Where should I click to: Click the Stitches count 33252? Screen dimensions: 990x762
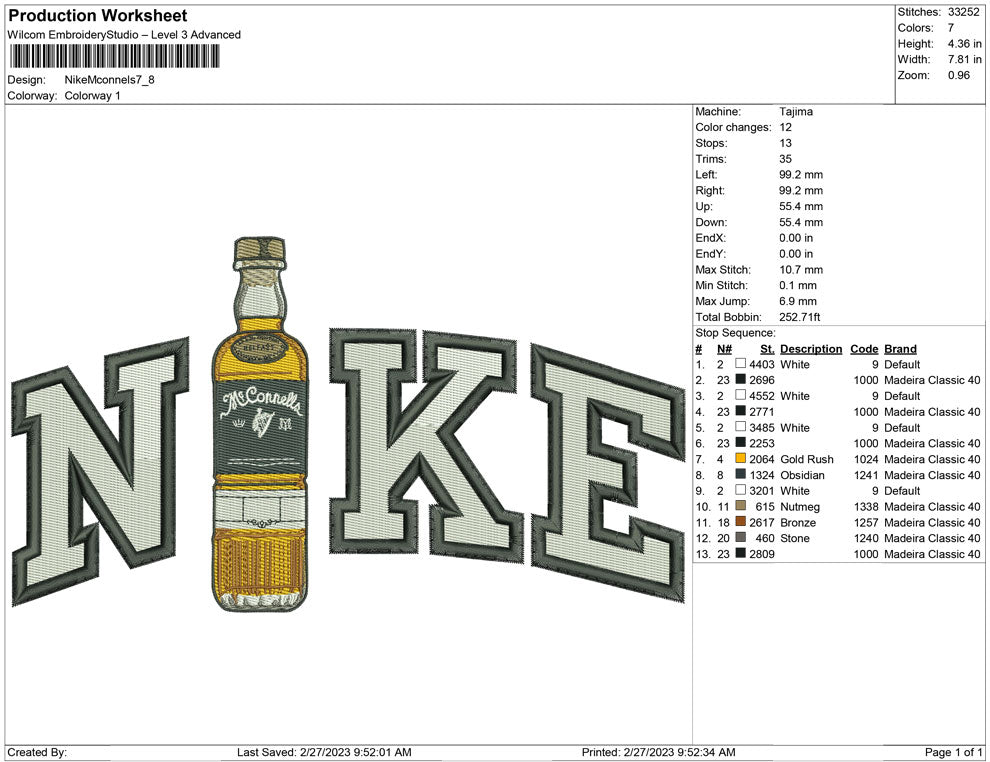(x=963, y=12)
